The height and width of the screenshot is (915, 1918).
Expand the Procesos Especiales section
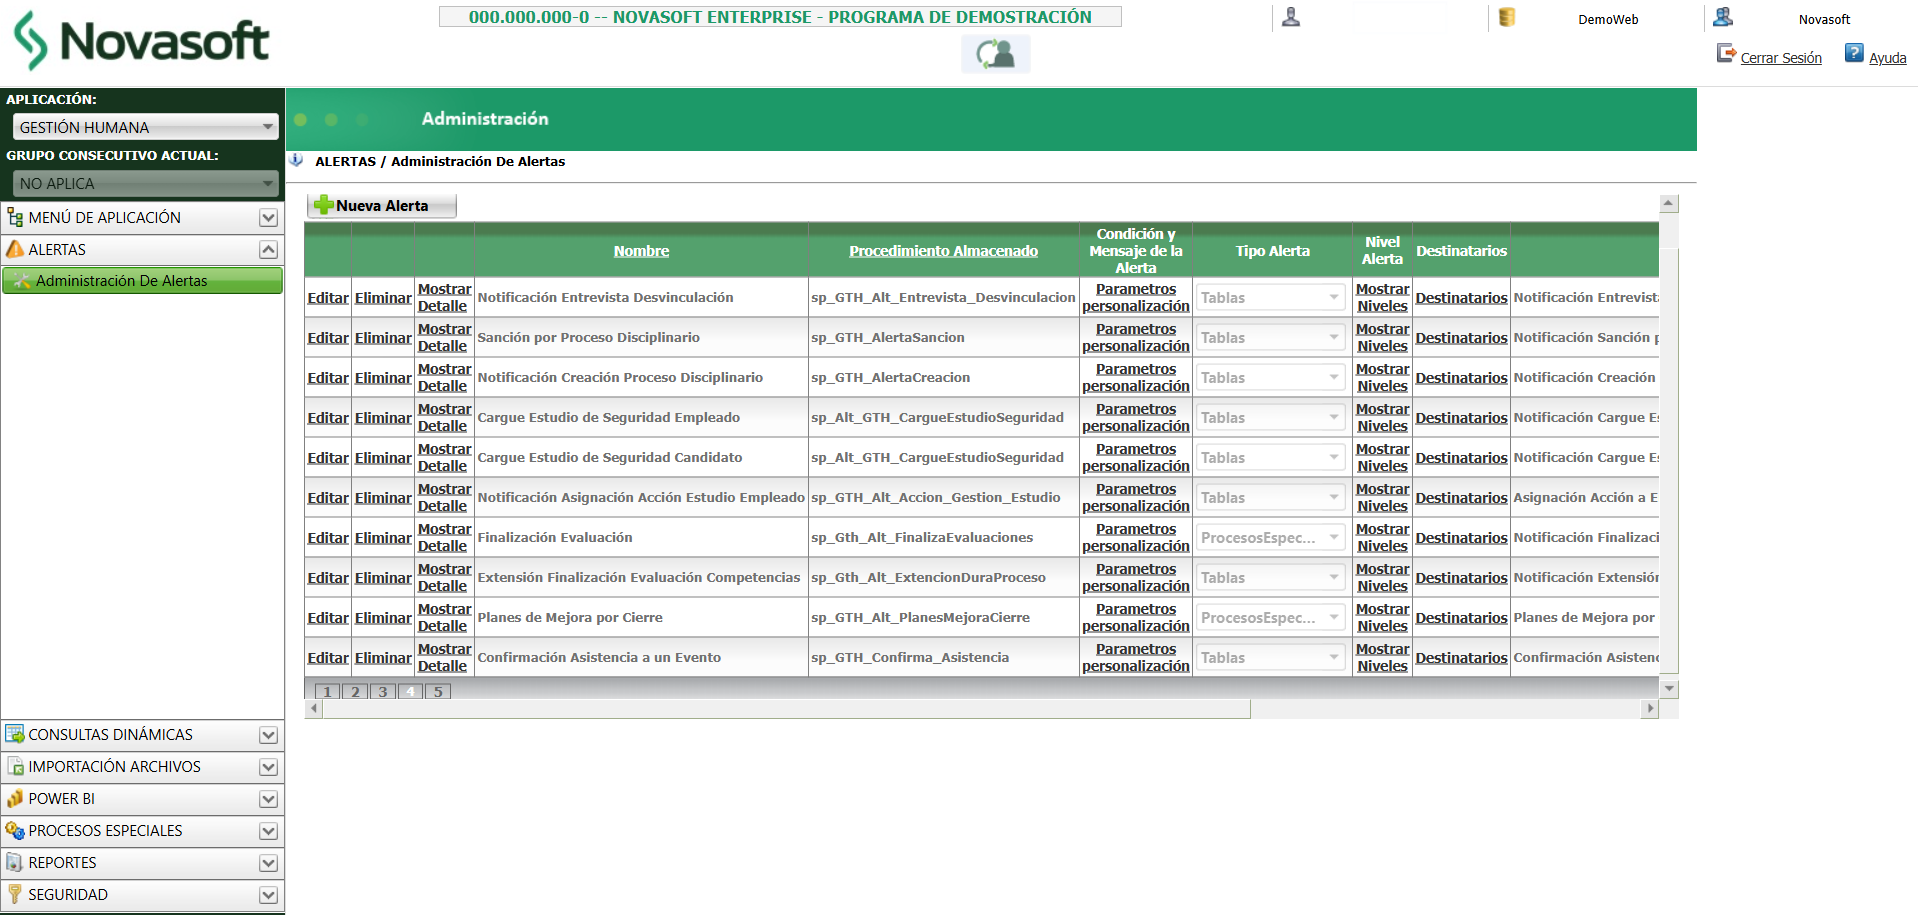[268, 831]
